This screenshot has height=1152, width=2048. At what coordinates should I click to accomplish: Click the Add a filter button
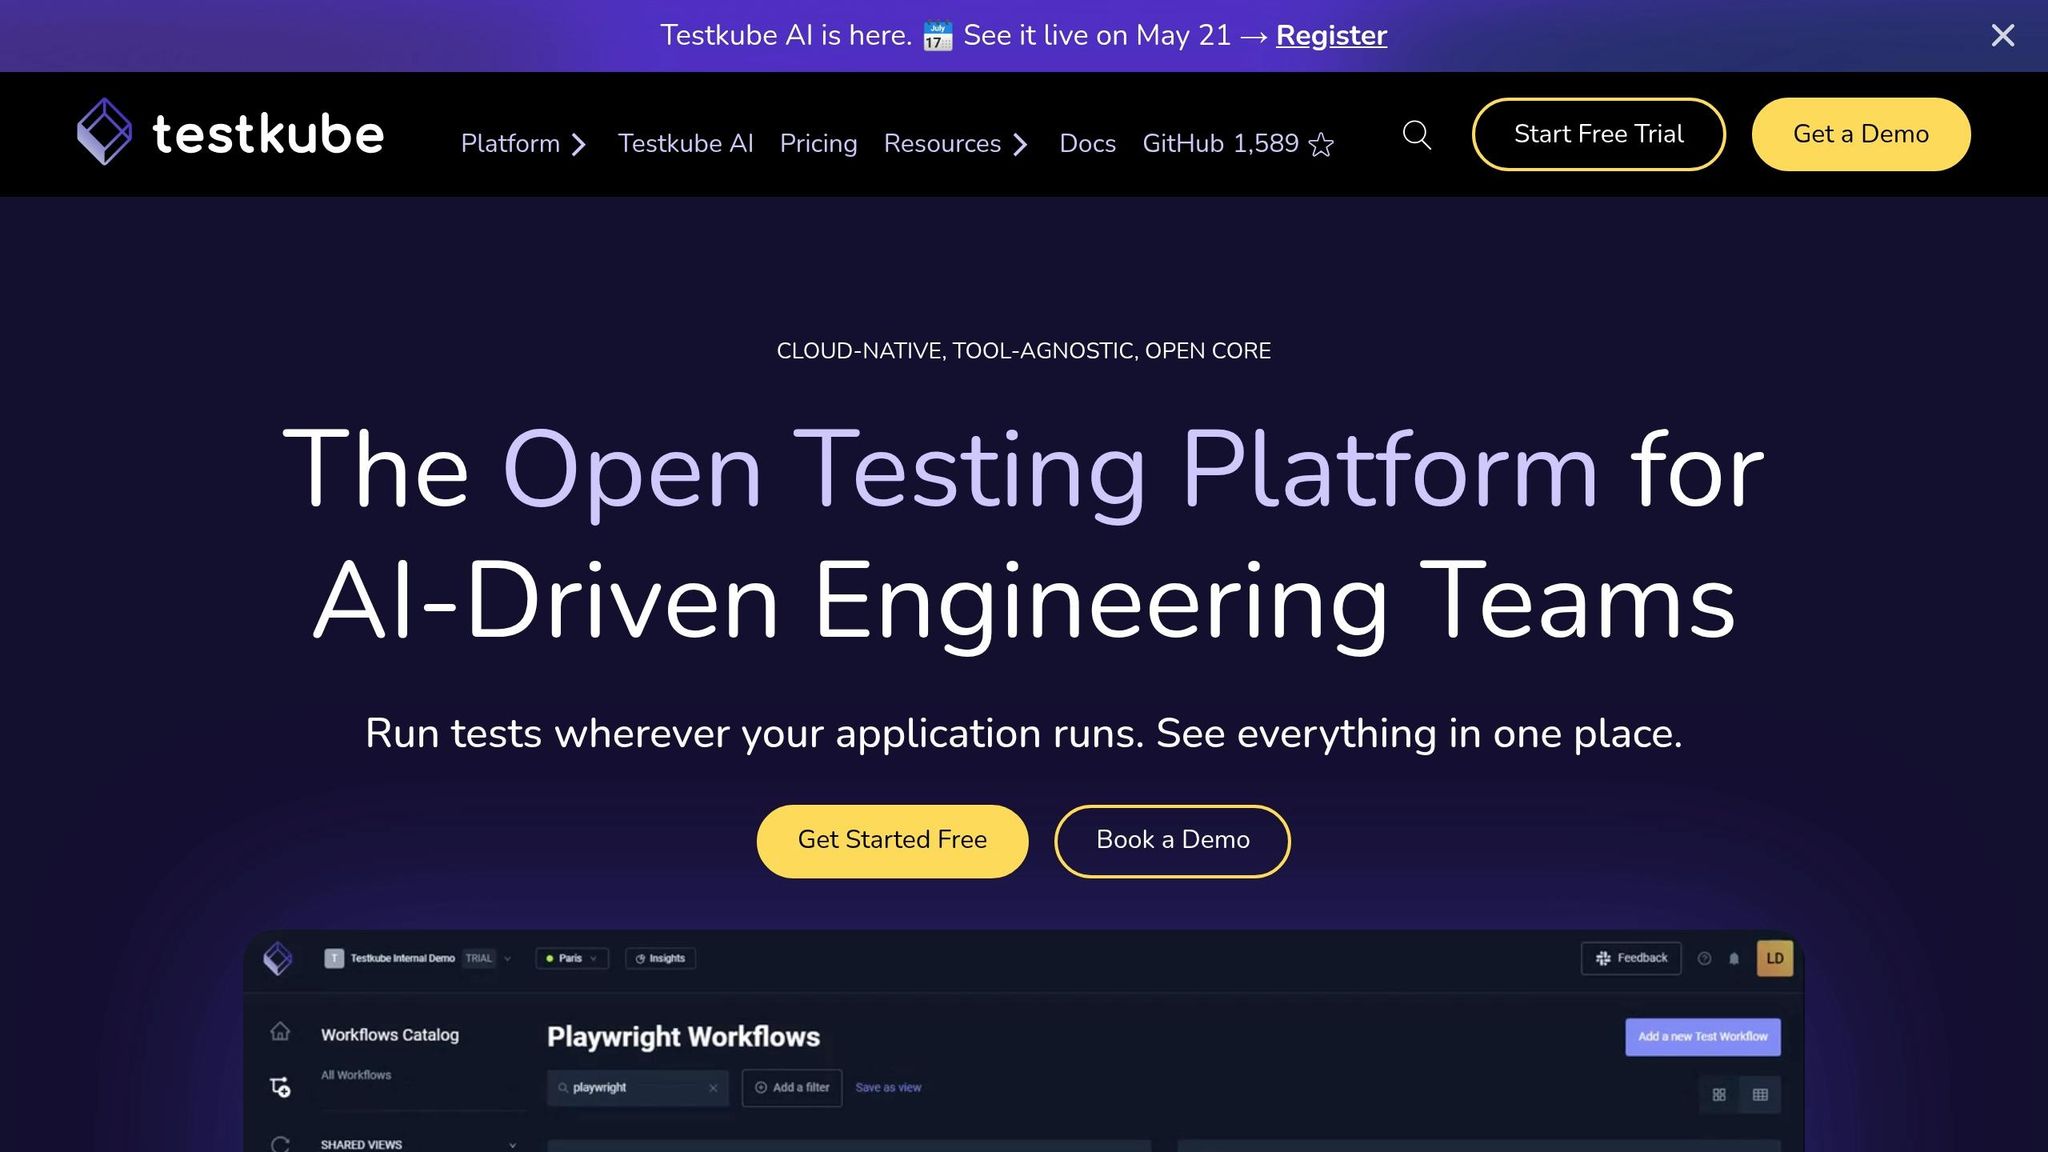pos(792,1088)
